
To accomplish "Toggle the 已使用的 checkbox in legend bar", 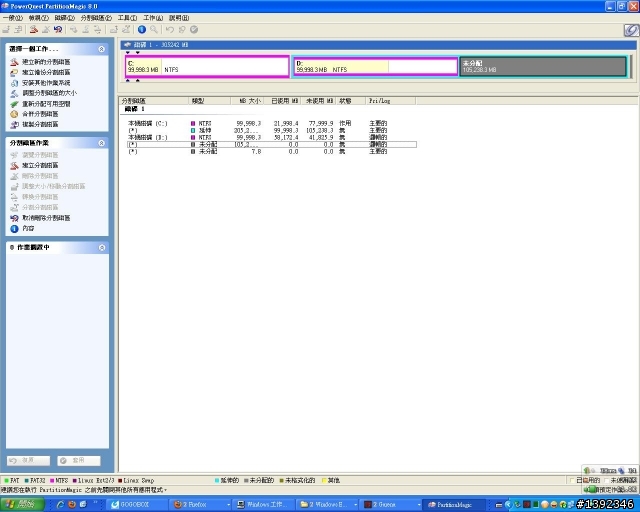I will tap(572, 480).
